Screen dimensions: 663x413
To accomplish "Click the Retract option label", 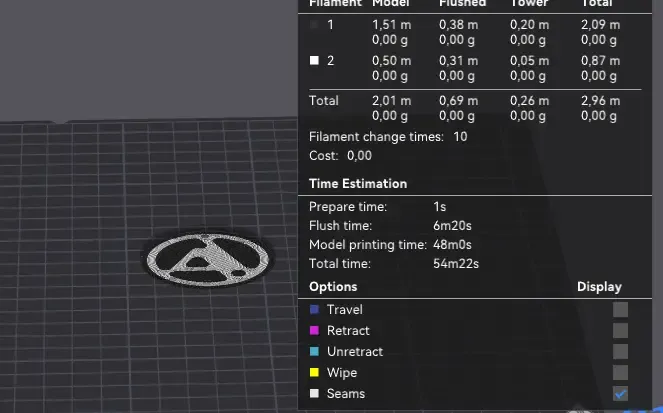I will pyautogui.click(x=348, y=331).
